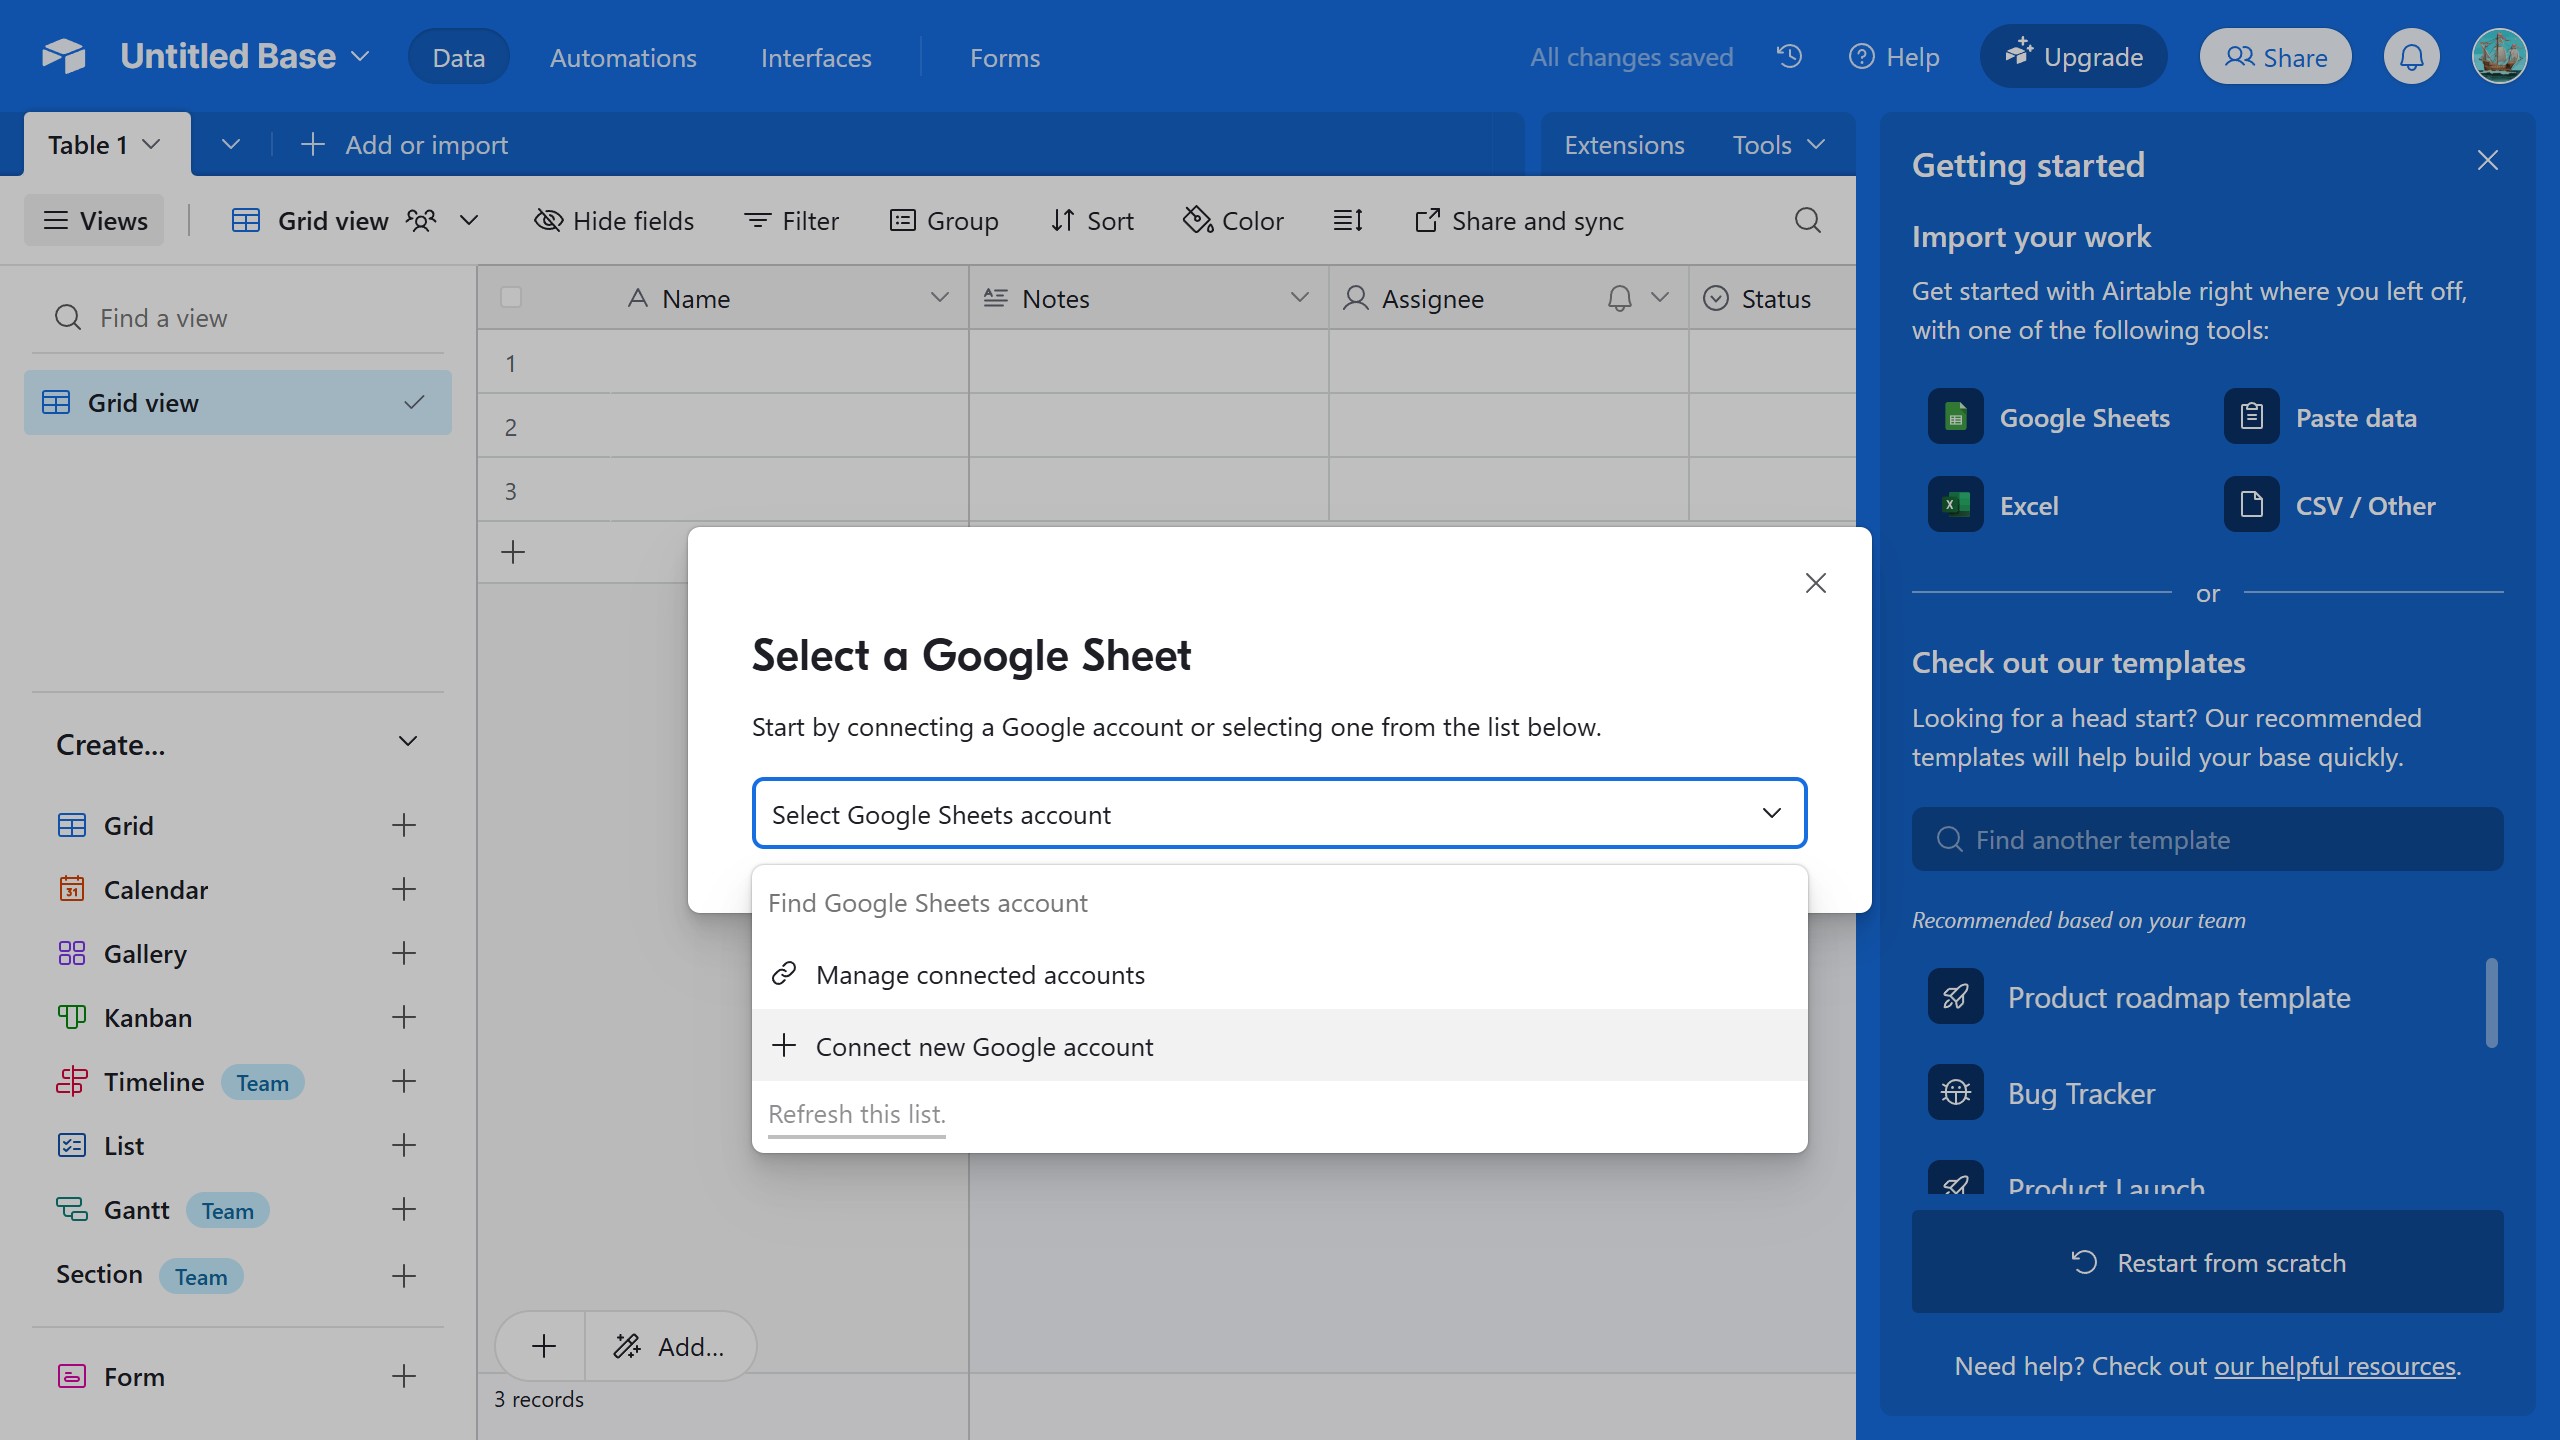Toggle the select-all records checkbox
Image resolution: width=2560 pixels, height=1440 pixels.
coord(511,297)
